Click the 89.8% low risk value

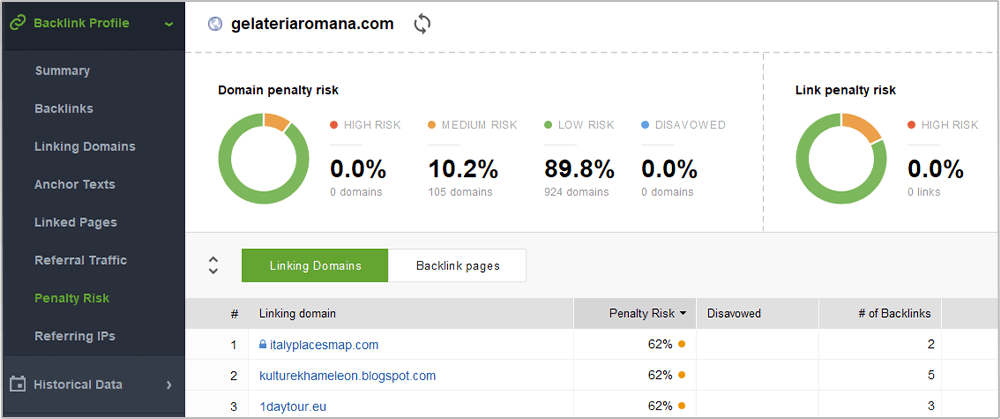579,169
